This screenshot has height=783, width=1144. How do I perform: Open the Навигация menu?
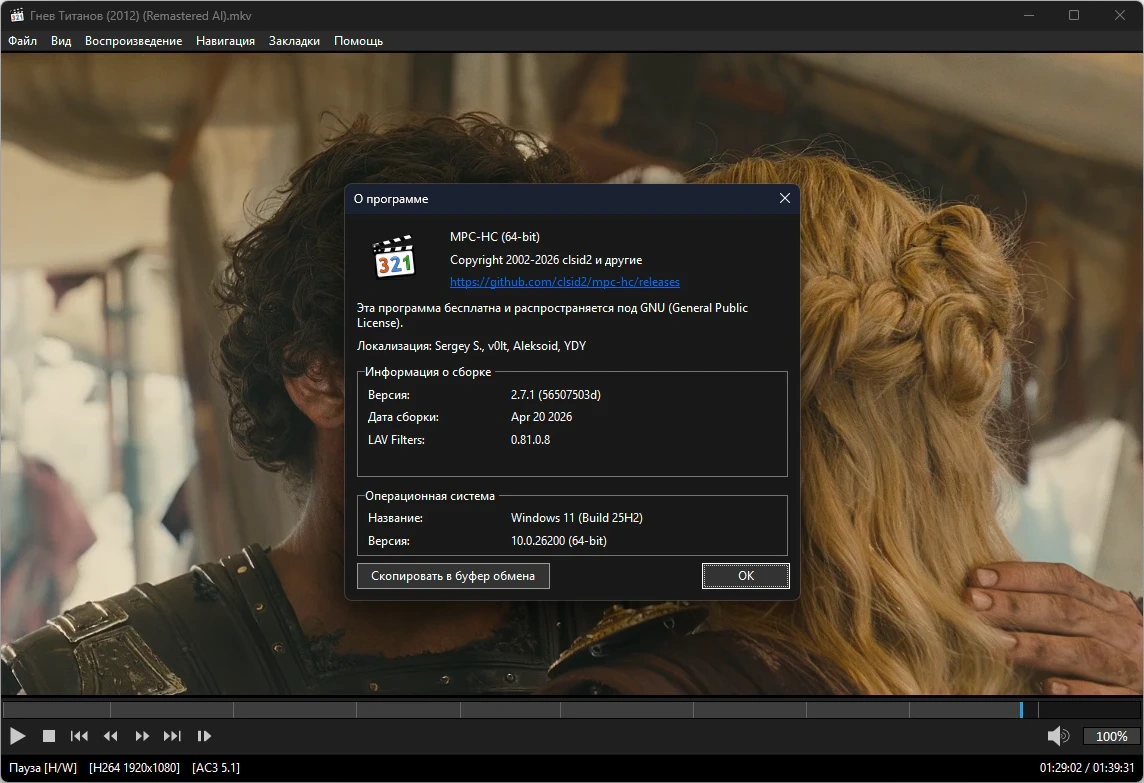click(225, 41)
